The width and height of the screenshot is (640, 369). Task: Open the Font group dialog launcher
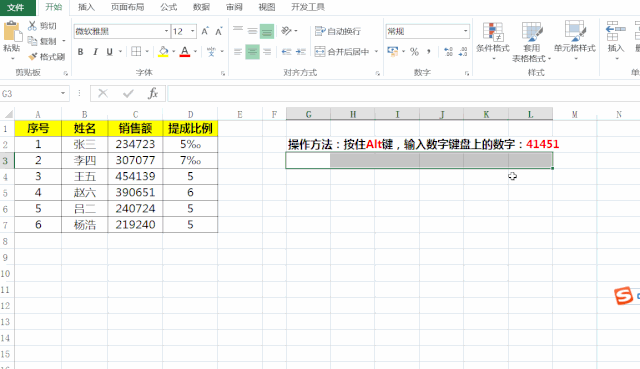pyautogui.click(x=223, y=73)
